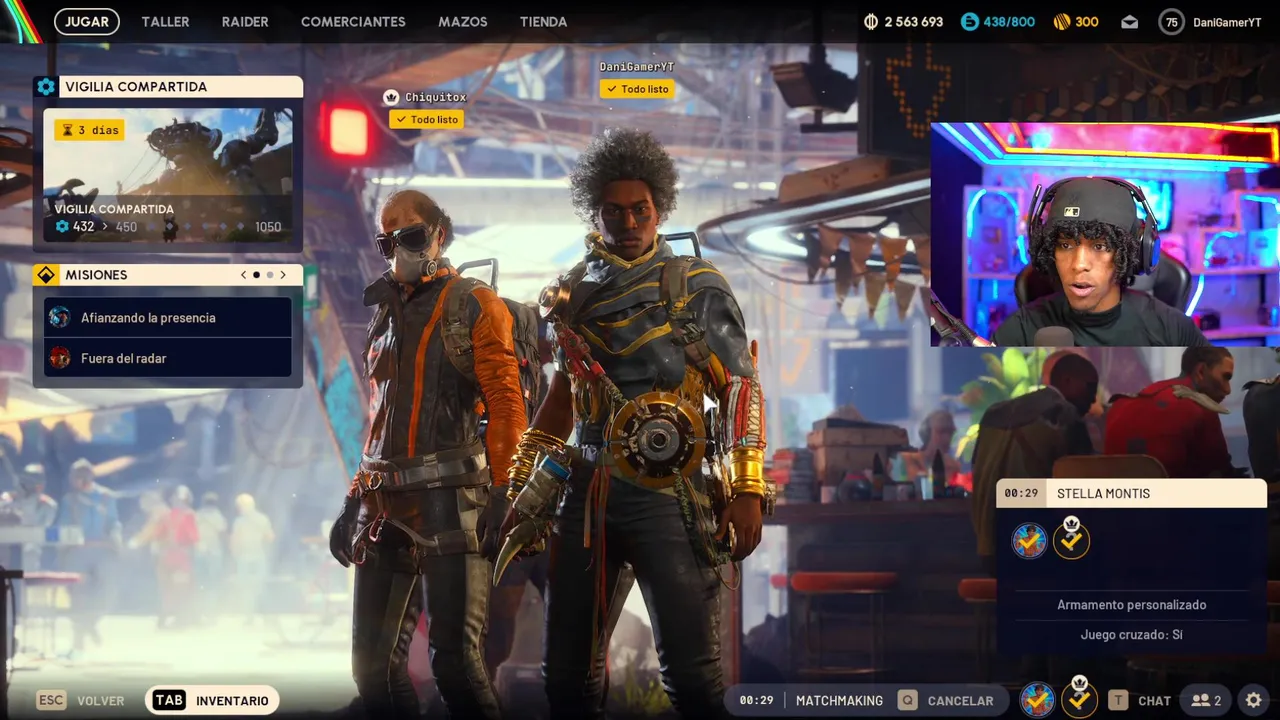Click the Chiquitox player name label
Image resolution: width=1280 pixels, height=720 pixels.
tap(436, 97)
